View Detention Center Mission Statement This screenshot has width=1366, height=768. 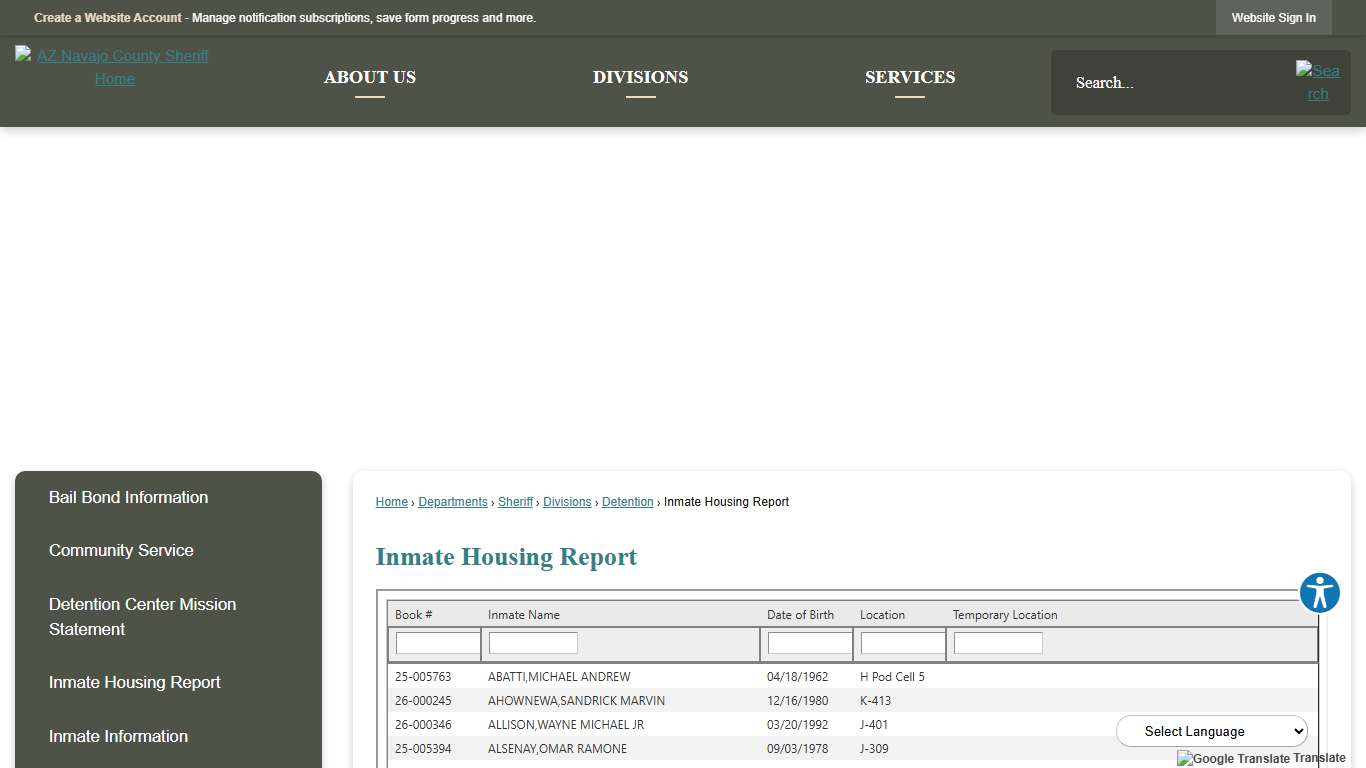point(142,616)
